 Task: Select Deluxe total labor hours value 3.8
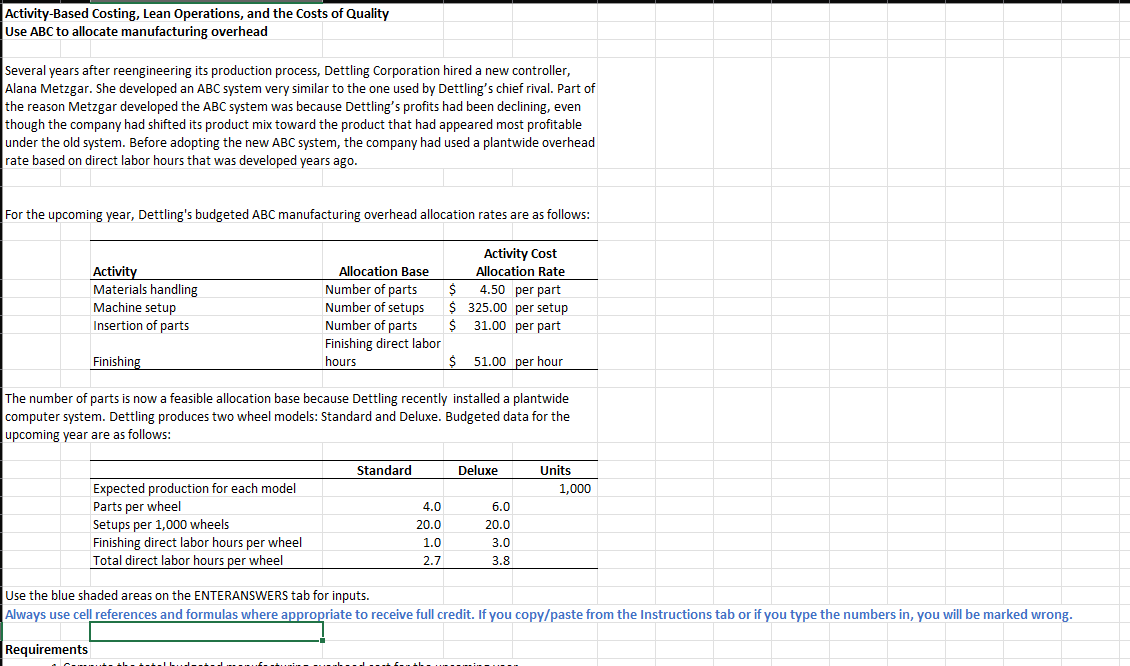[x=501, y=561]
